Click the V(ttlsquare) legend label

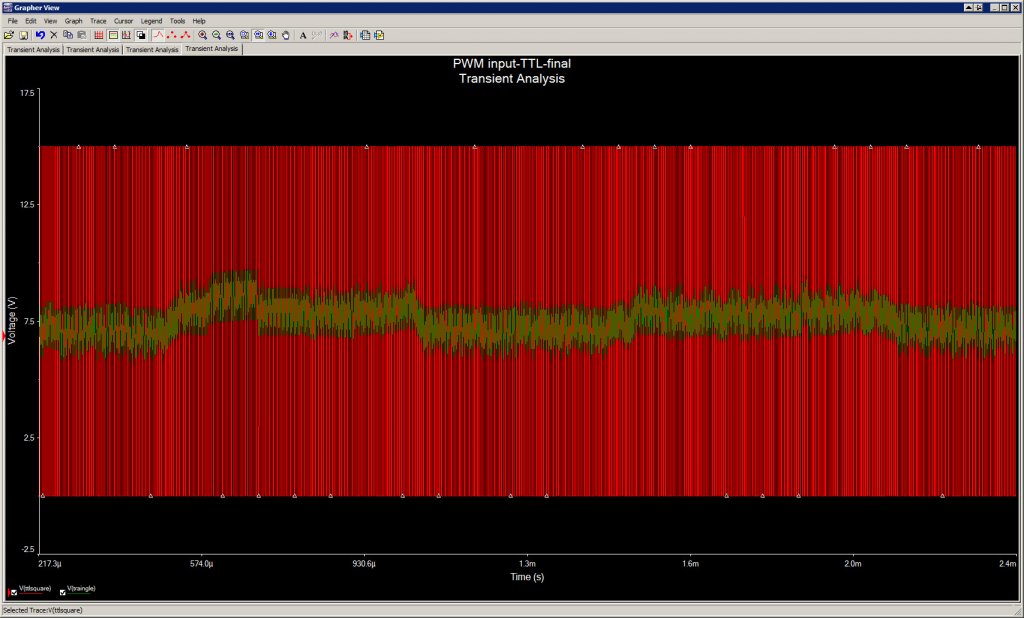click(x=35, y=589)
